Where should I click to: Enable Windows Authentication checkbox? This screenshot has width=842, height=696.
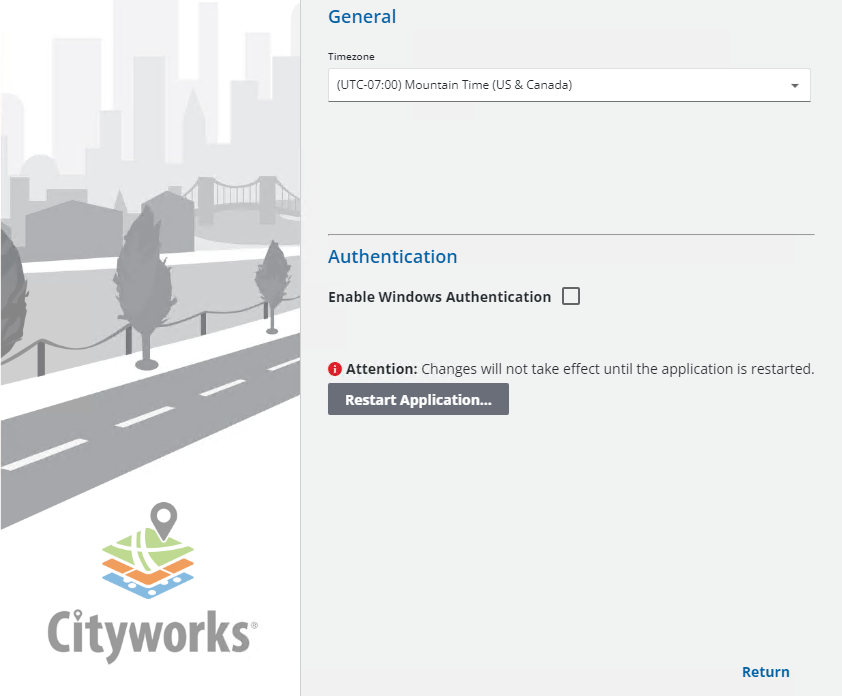click(x=571, y=296)
